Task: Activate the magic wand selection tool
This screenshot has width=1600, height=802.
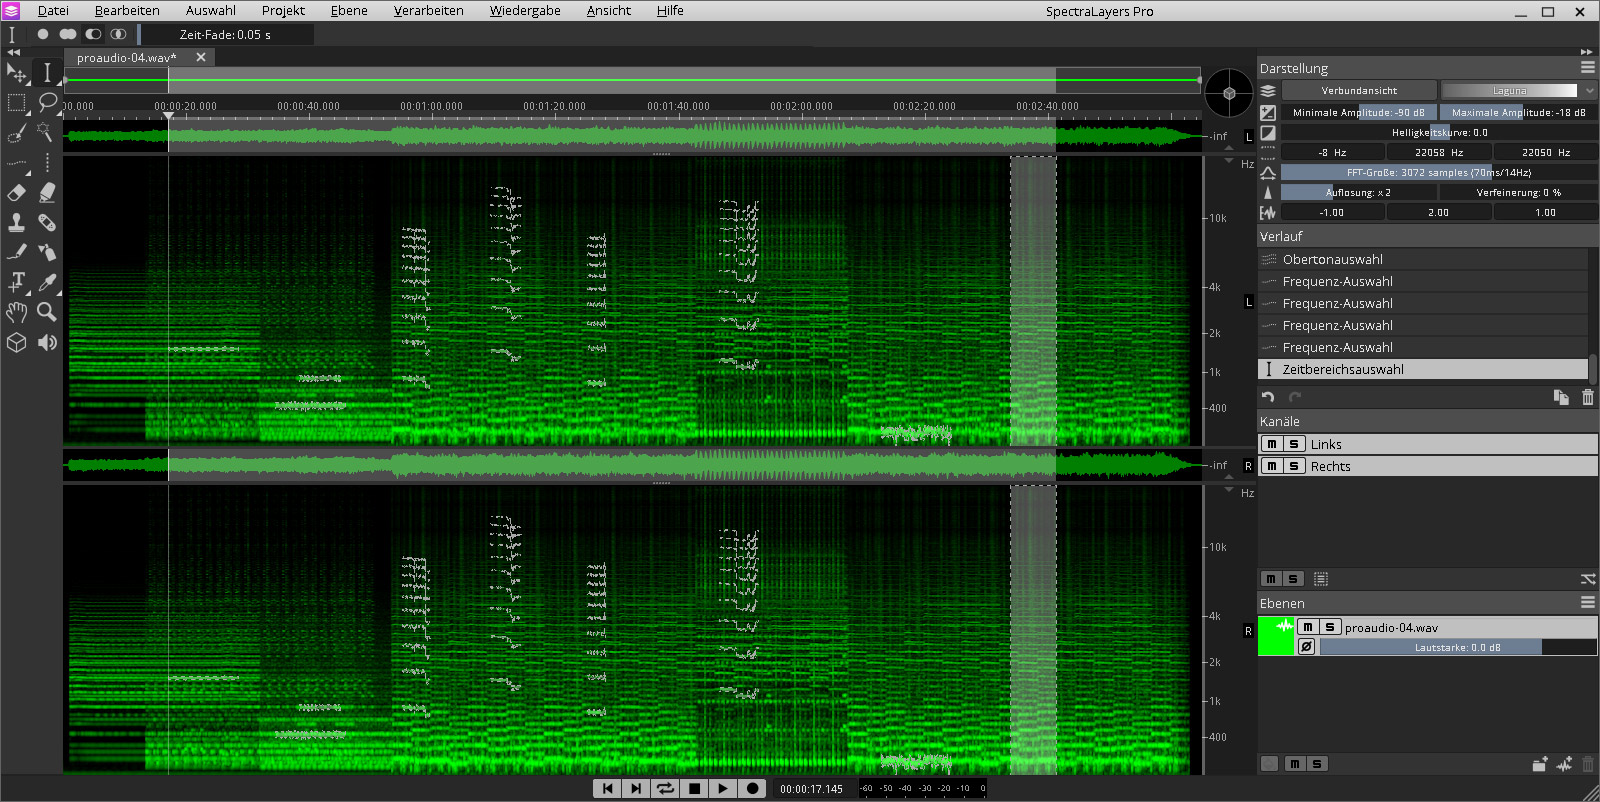Action: (46, 132)
